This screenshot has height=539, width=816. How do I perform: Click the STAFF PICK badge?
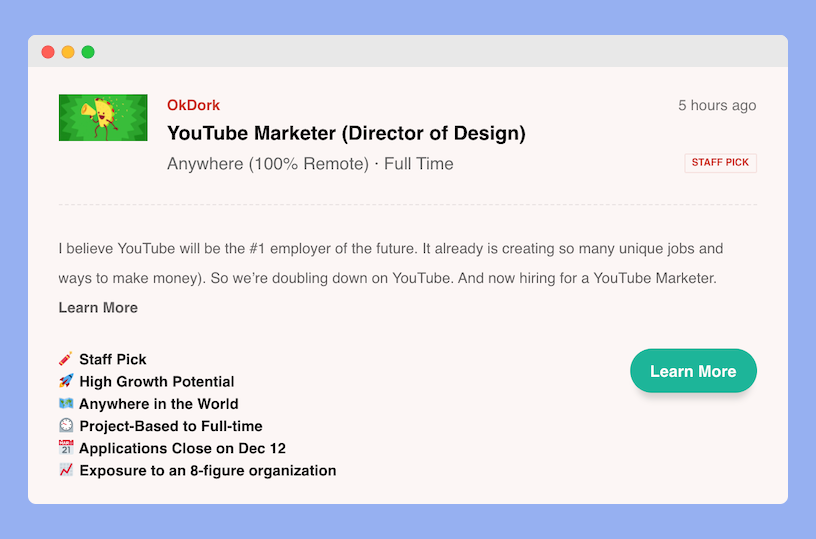click(720, 163)
